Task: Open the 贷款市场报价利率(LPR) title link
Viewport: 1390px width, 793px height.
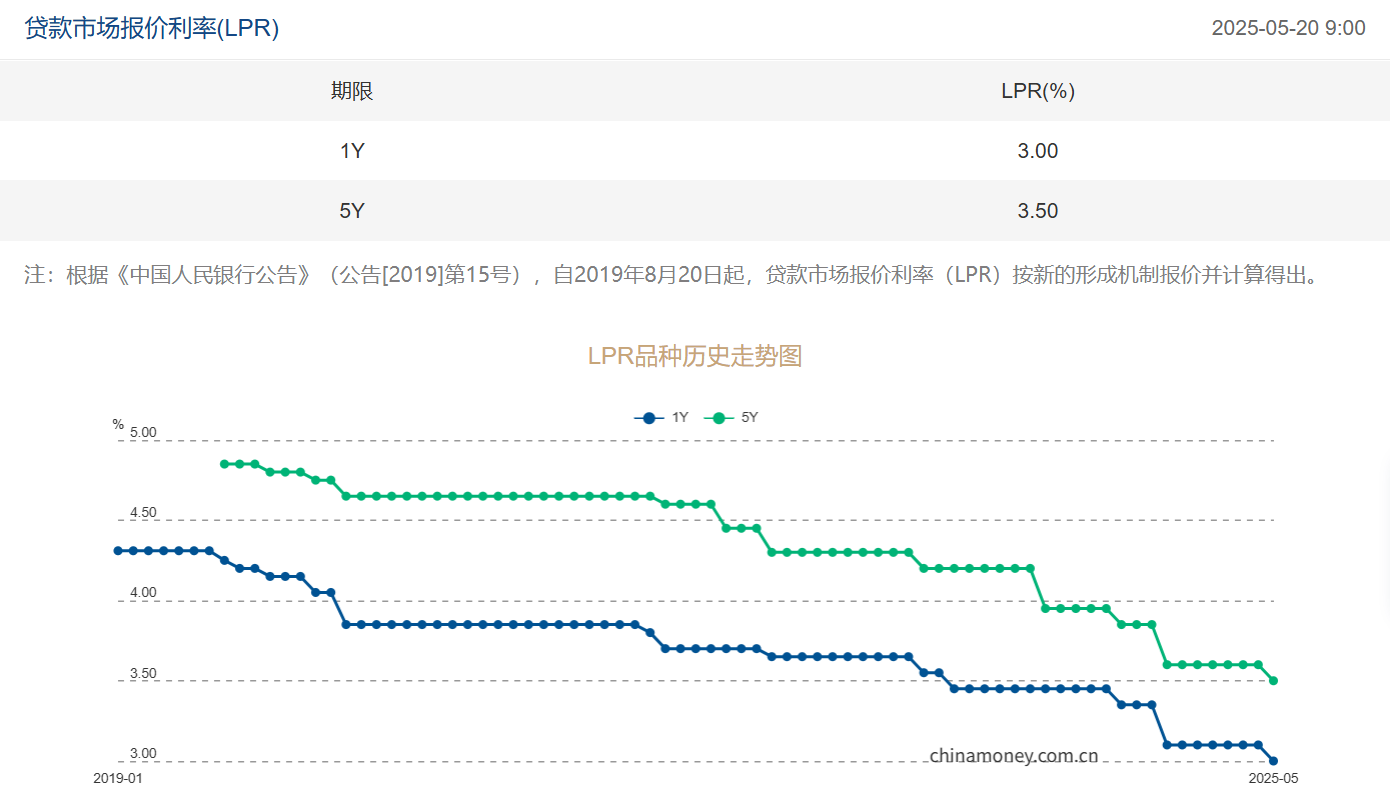Action: pyautogui.click(x=152, y=28)
